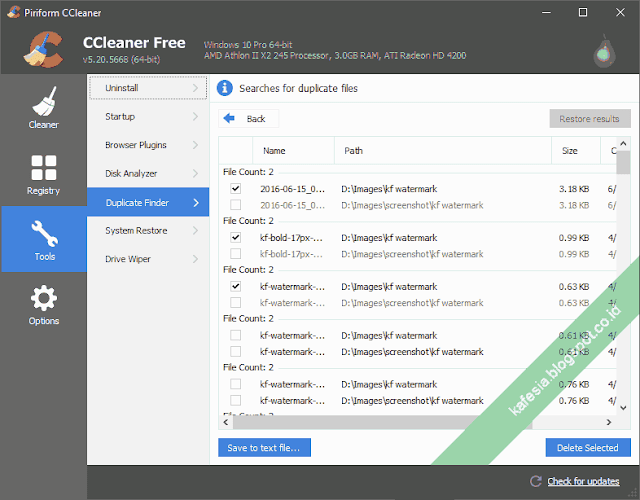Image resolution: width=640 pixels, height=500 pixels.
Task: Check 0.76 KB kf-watermark file in Images\kf watermark
Action: pos(236,384)
